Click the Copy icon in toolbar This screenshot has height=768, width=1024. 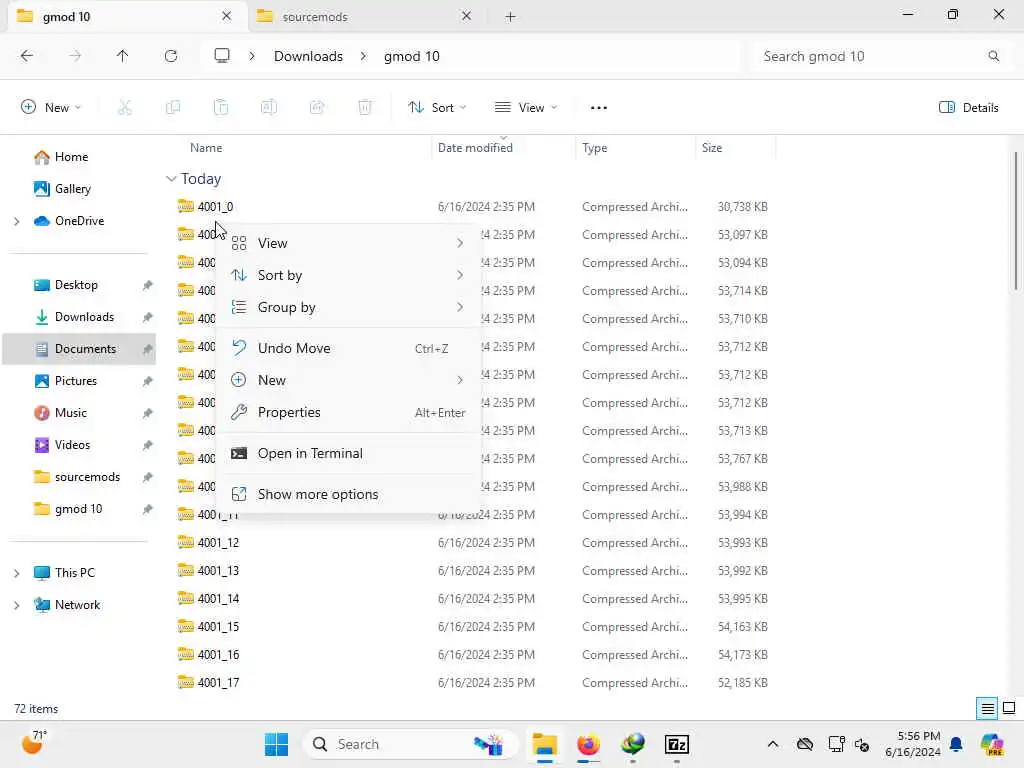[173, 108]
